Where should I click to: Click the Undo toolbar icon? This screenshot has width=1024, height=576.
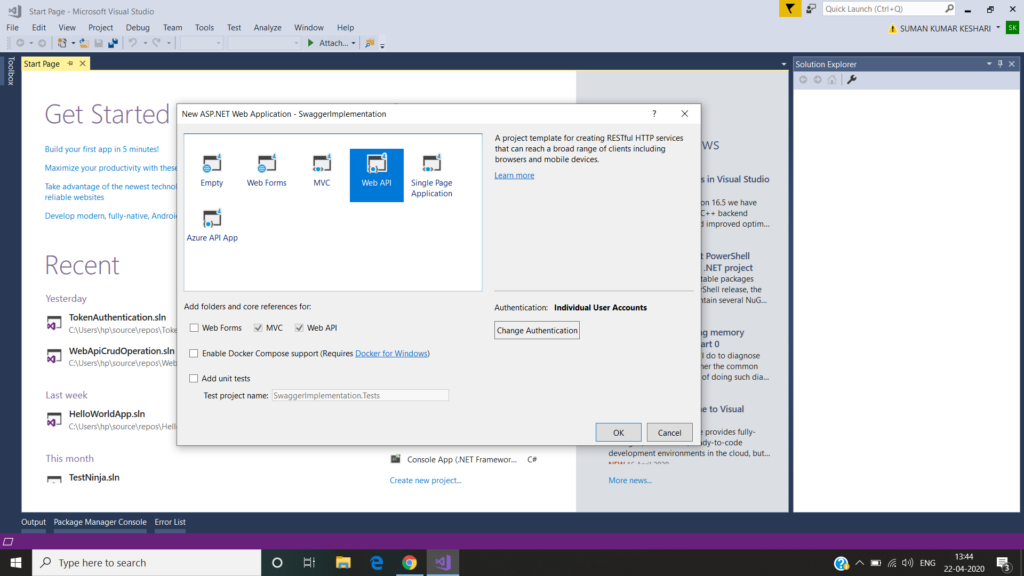tap(133, 43)
